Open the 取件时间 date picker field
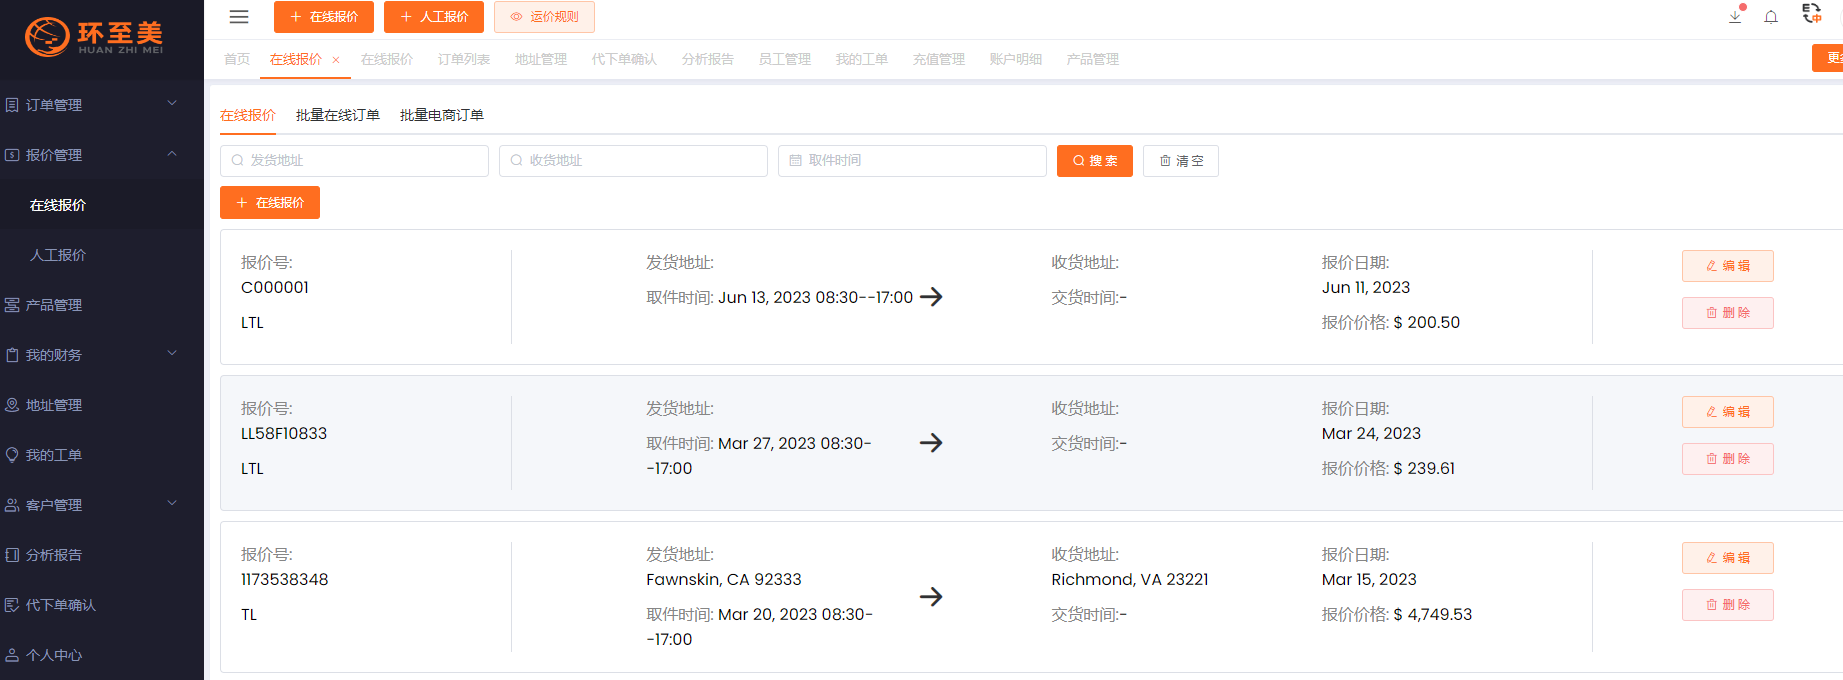This screenshot has width=1843, height=680. tap(912, 161)
